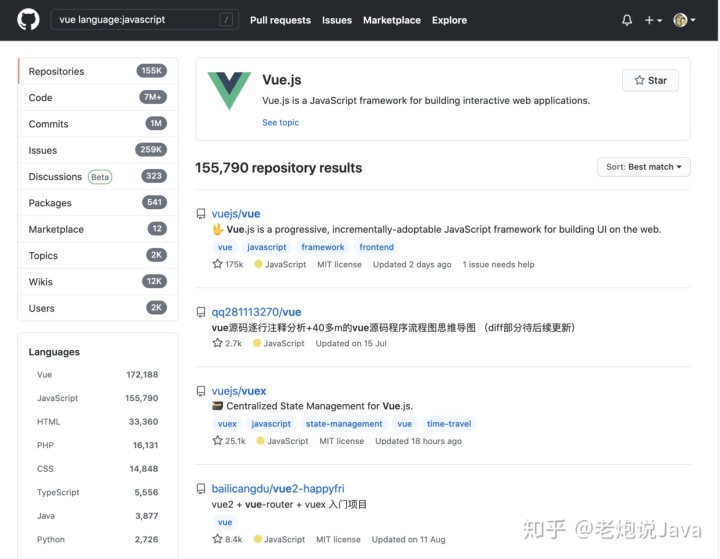Go to Pull requests
Screen dimensions: 720x559
[x=280, y=20]
